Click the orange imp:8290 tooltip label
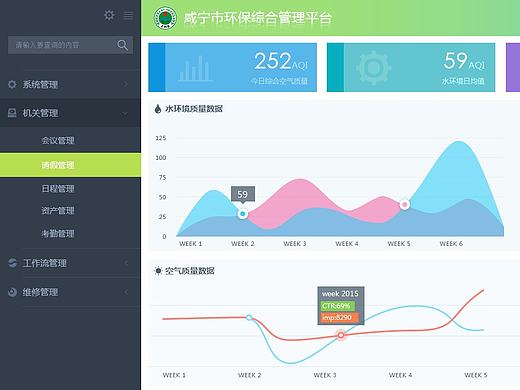Screen dimensions: 520x390 pos(340,317)
